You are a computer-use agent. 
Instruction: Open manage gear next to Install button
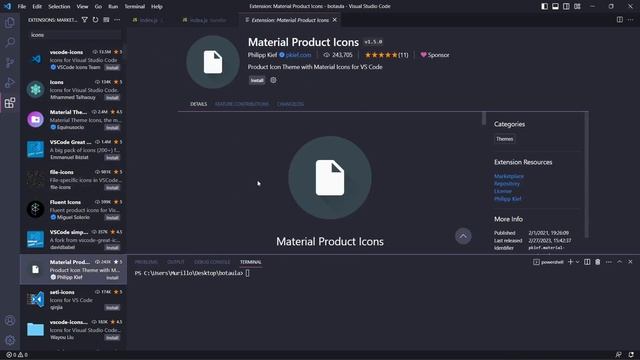pos(273,80)
